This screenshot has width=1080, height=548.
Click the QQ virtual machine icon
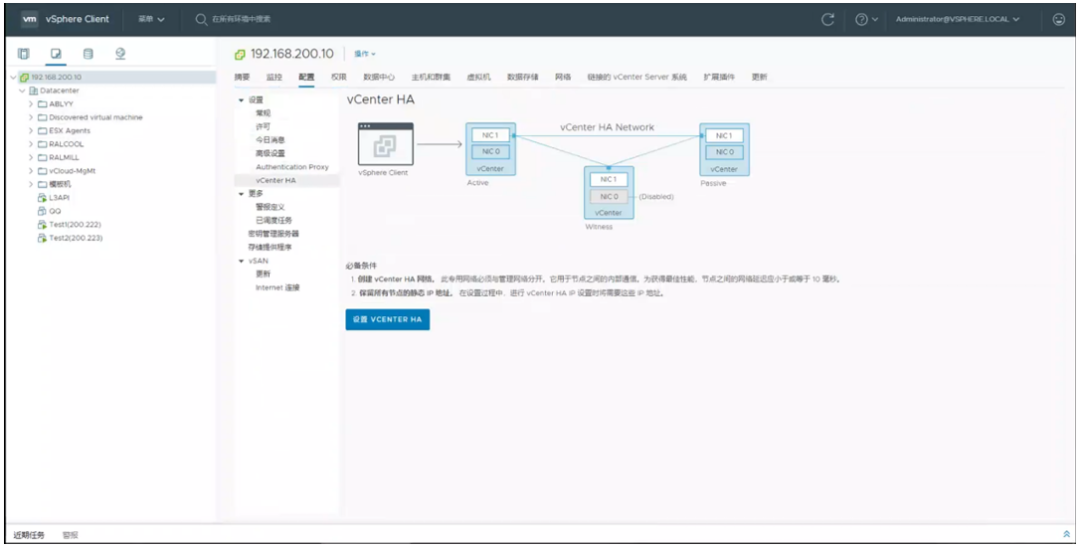click(x=42, y=211)
